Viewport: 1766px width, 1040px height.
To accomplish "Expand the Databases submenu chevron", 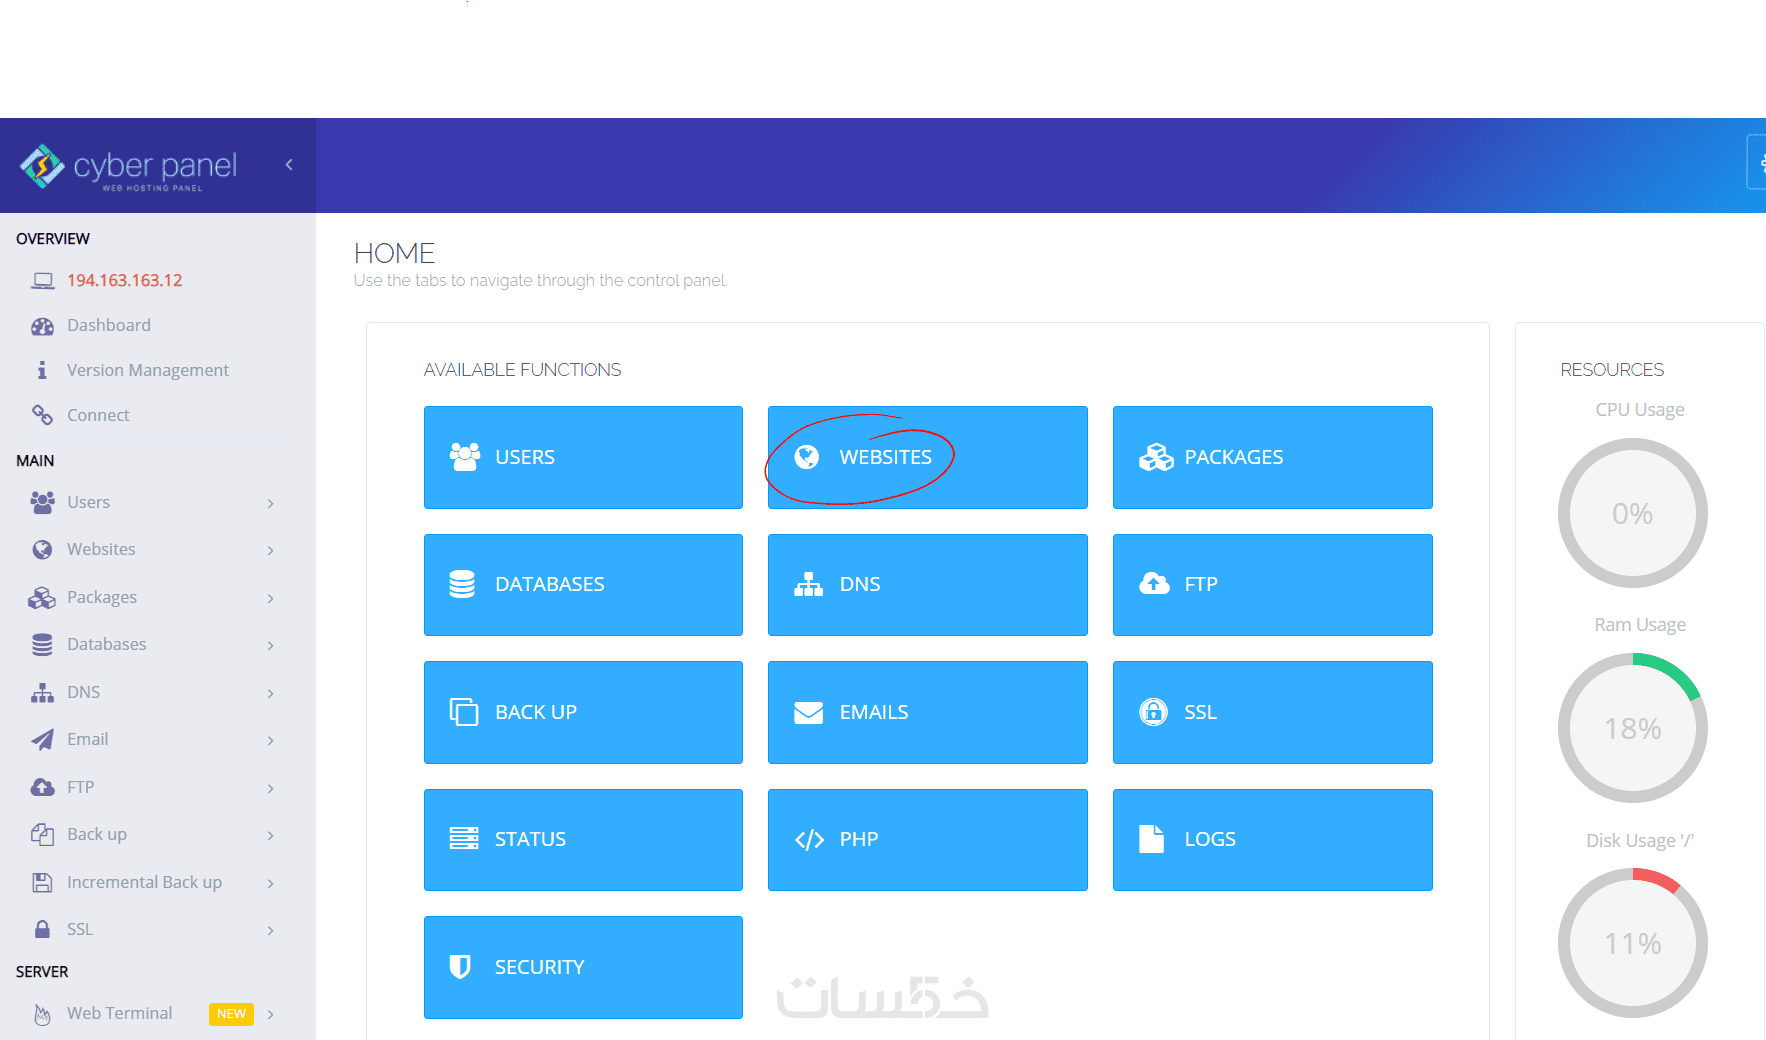I will coord(270,645).
